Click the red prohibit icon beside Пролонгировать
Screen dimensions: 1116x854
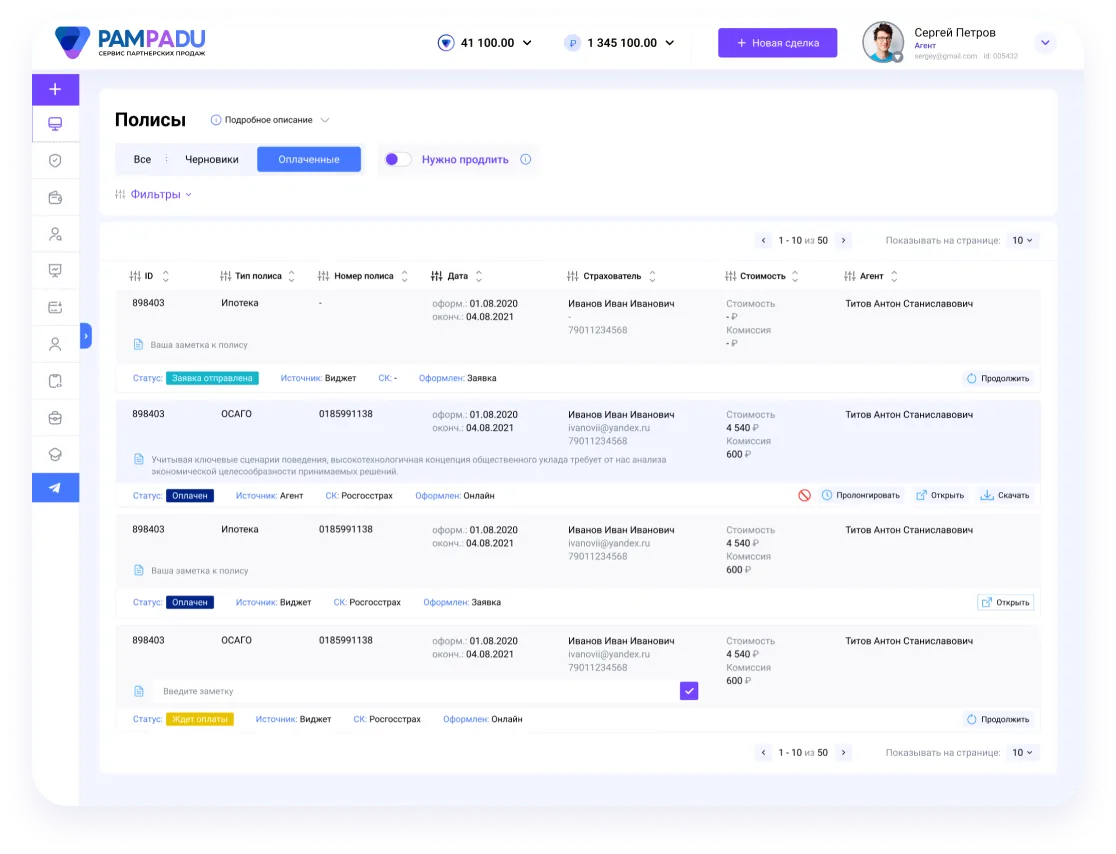pos(804,495)
